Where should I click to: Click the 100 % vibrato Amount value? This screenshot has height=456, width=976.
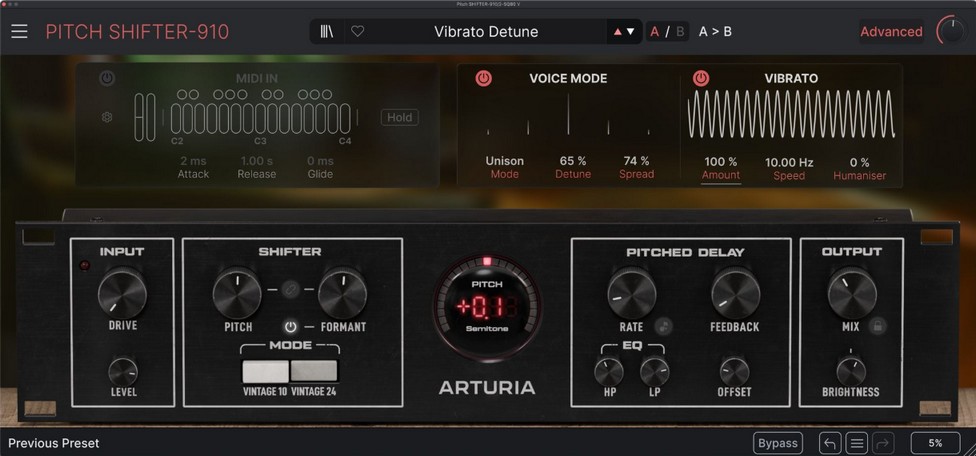click(x=721, y=162)
